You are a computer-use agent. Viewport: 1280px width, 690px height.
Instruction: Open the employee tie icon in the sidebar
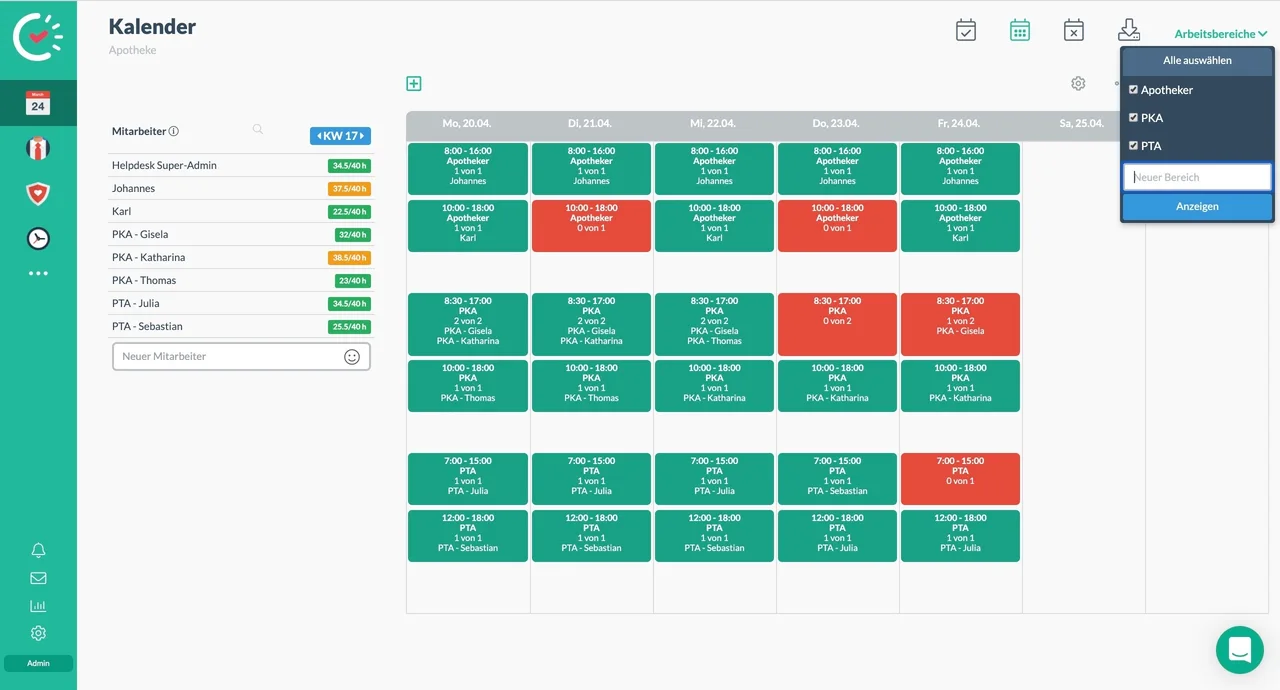(x=38, y=149)
